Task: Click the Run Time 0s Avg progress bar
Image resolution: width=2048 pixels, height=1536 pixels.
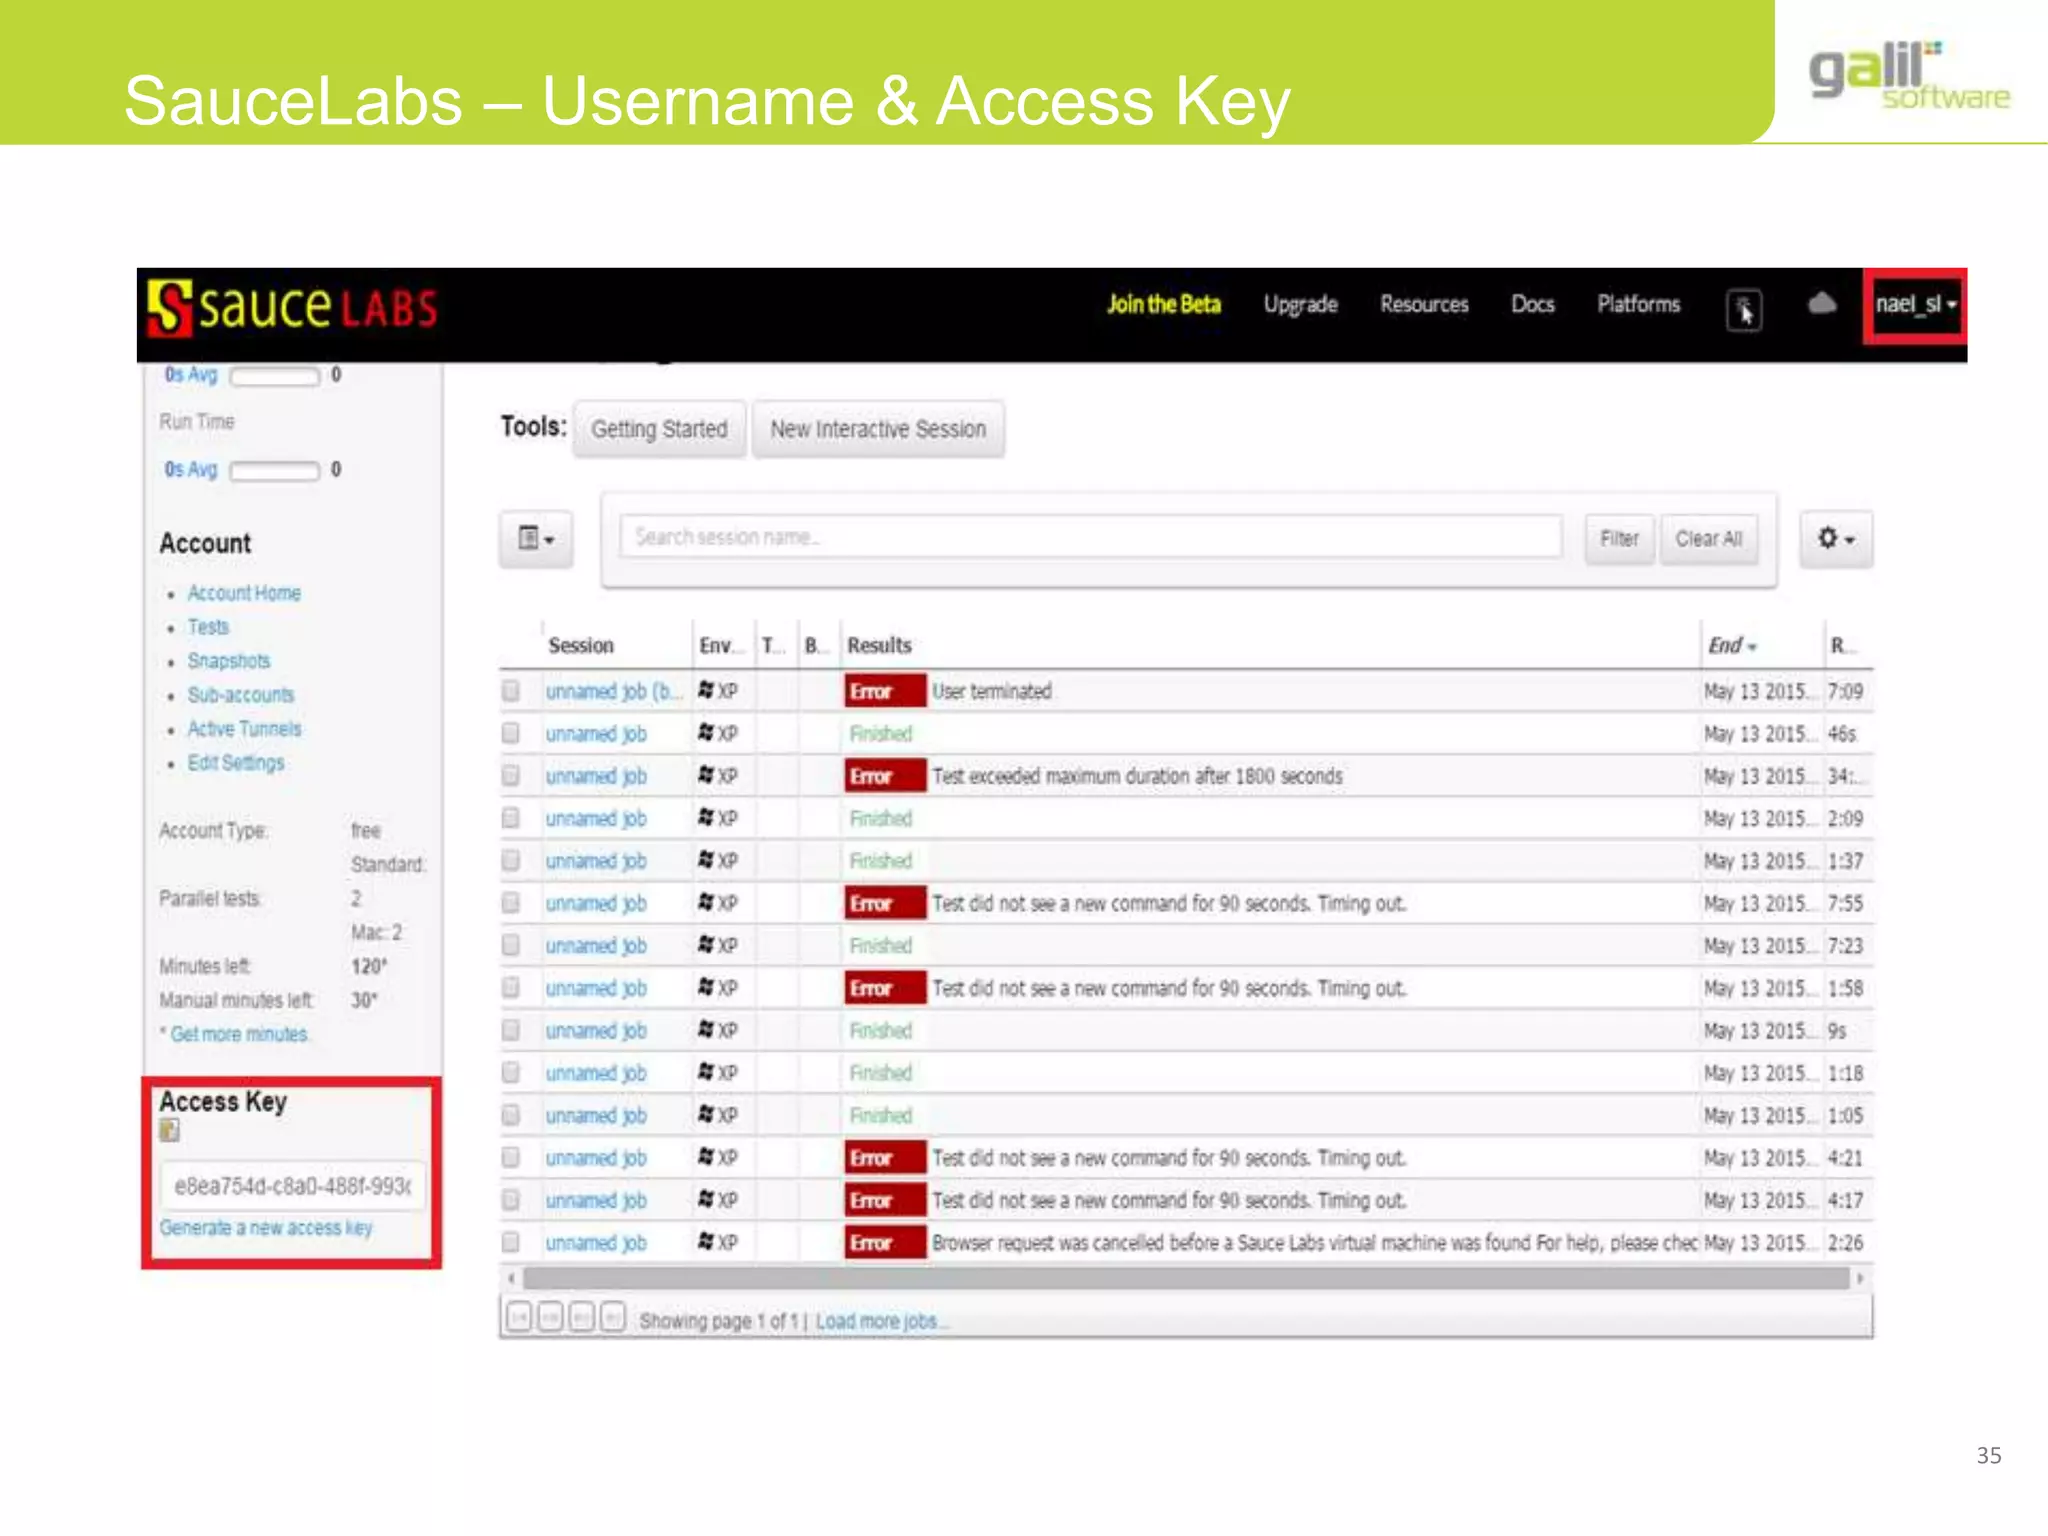Action: (274, 470)
